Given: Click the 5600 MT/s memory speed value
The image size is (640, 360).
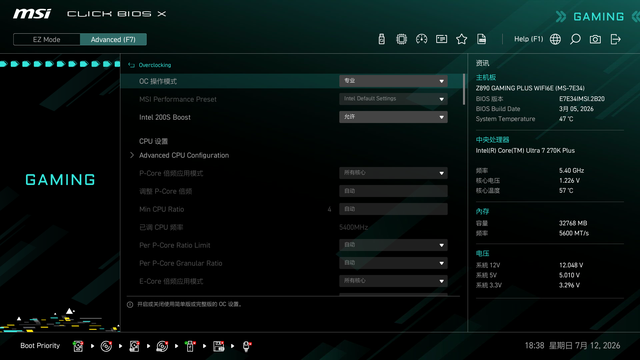Looking at the screenshot, I should point(574,233).
